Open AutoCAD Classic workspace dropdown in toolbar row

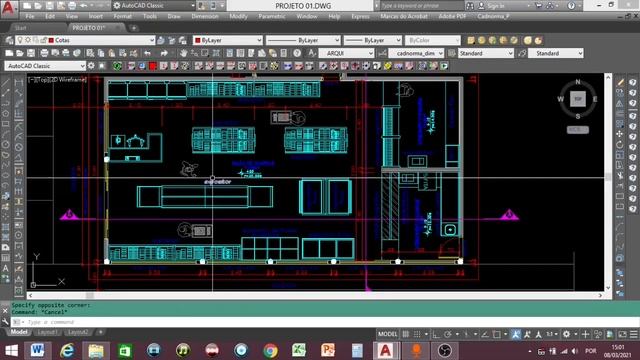click(45, 66)
